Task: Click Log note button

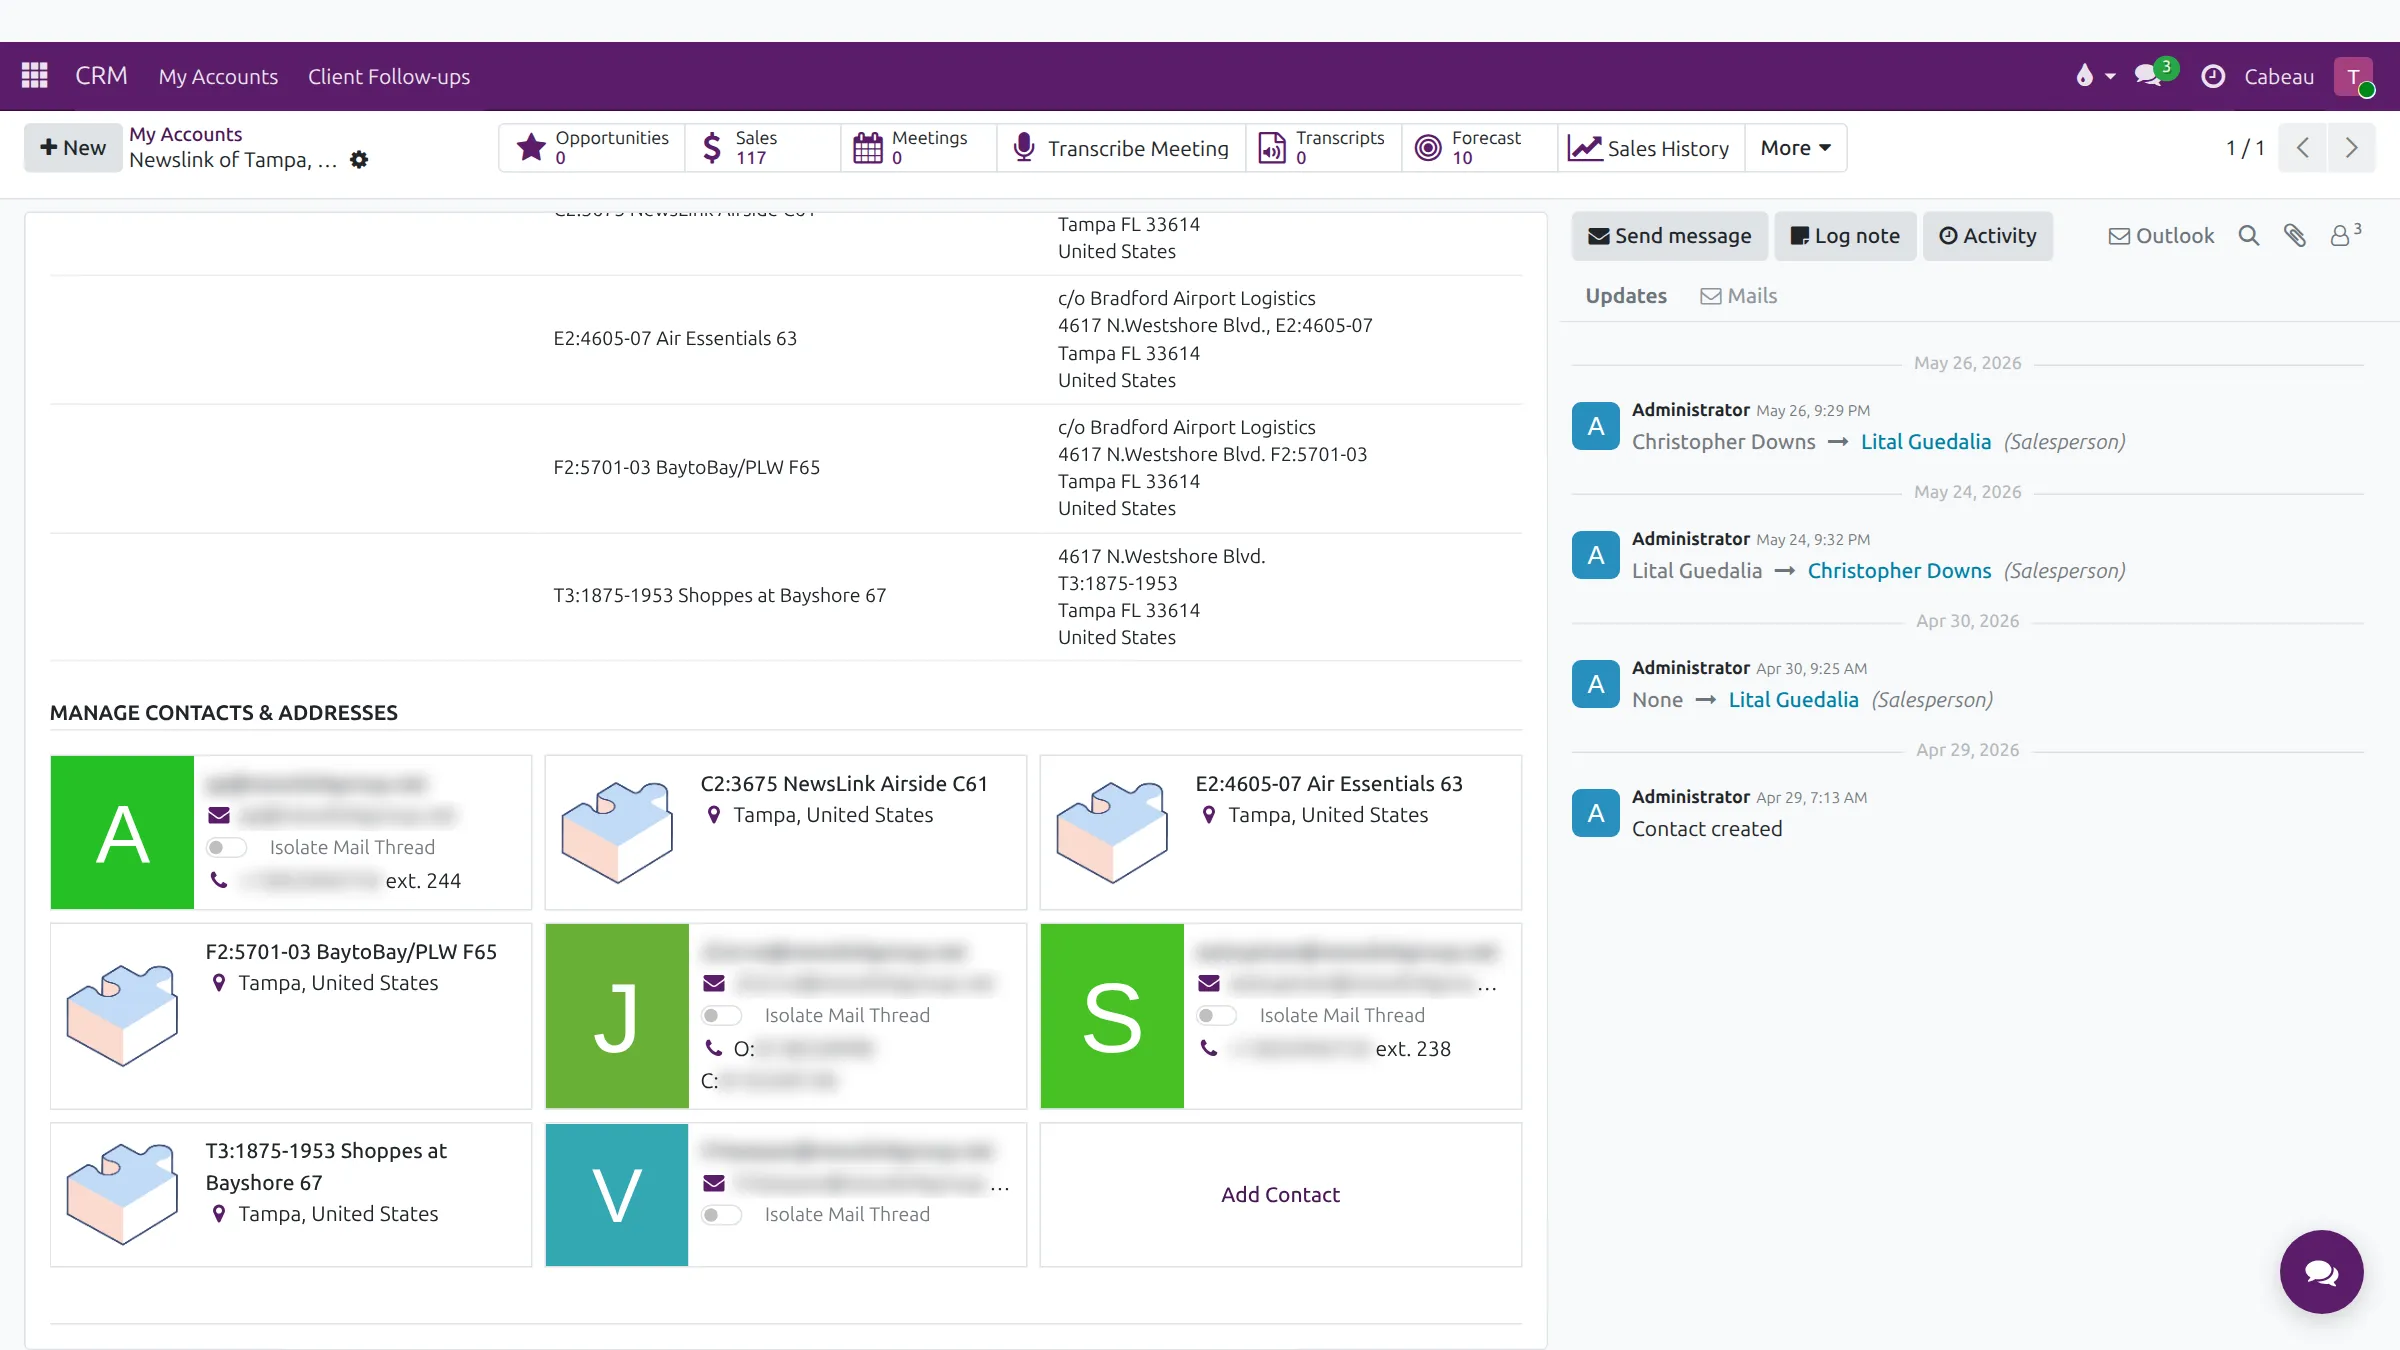Action: click(1845, 236)
